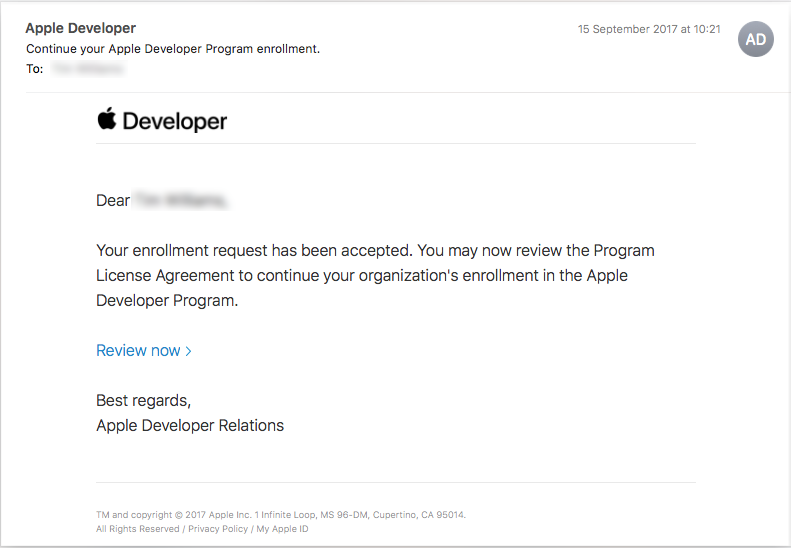The image size is (791, 548).
Task: Select the Apple logo in the Developer header
Action: [106, 119]
